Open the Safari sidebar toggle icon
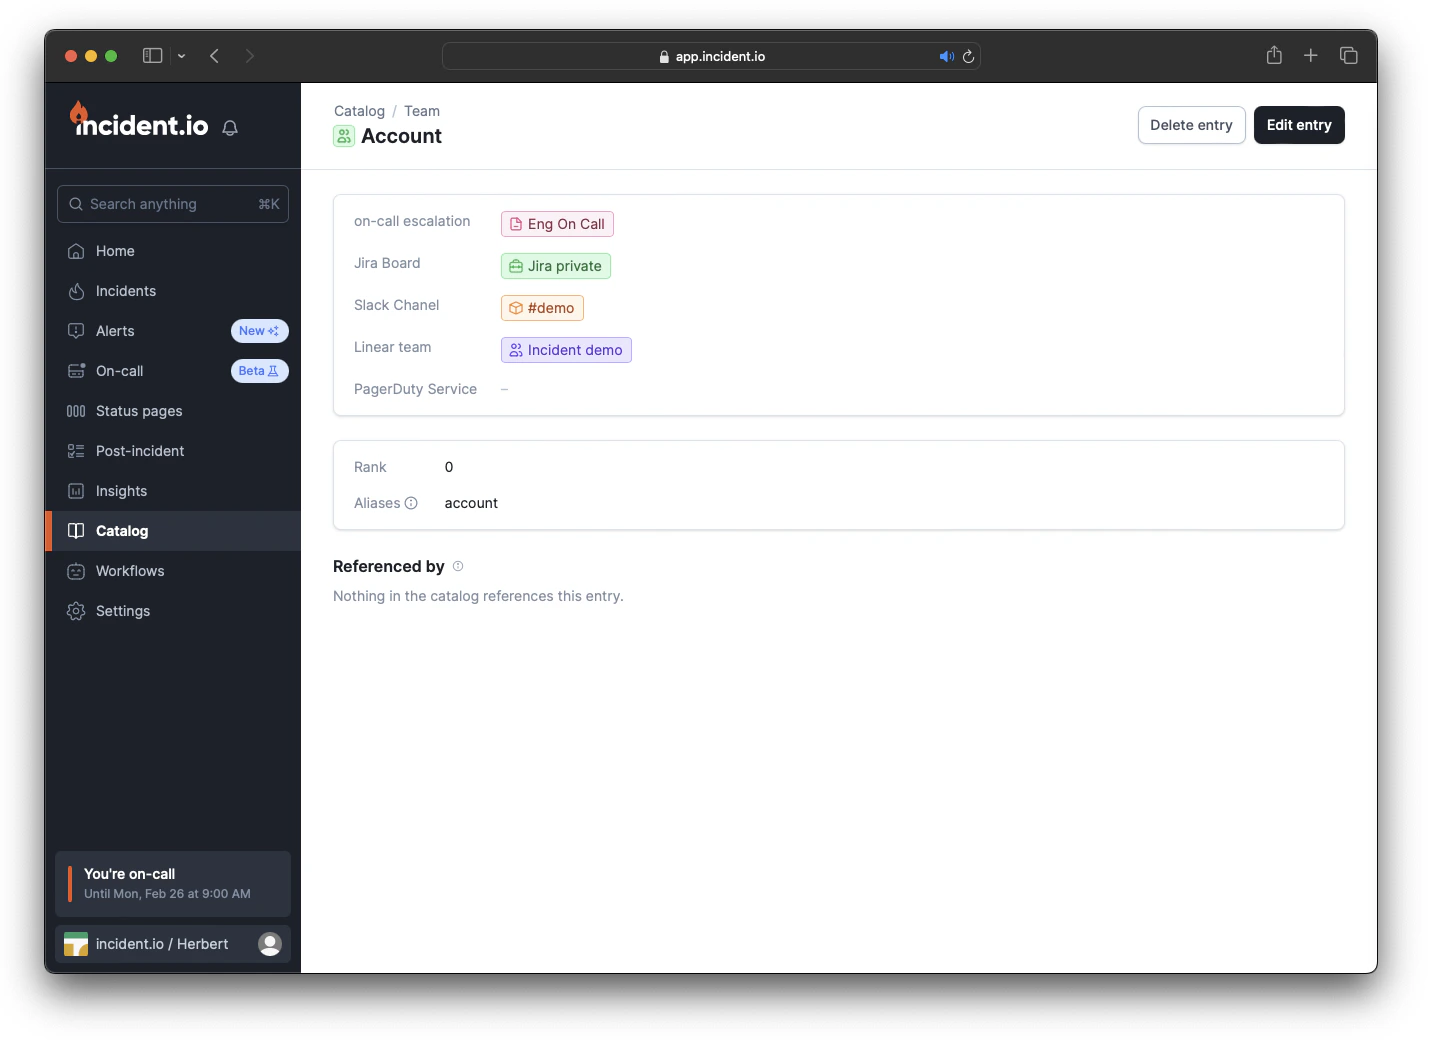This screenshot has width=1436, height=1043. tap(153, 56)
